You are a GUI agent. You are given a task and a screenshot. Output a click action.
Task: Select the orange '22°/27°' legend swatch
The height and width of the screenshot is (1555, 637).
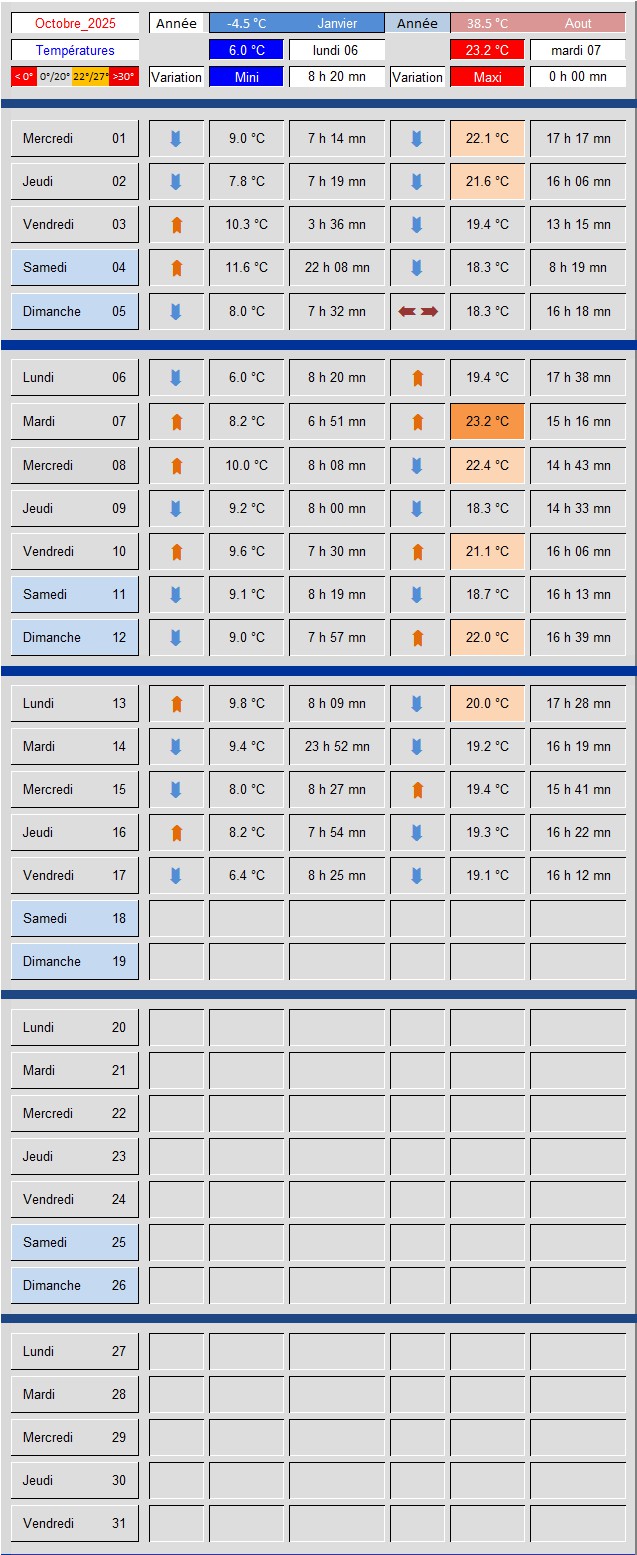(x=90, y=76)
